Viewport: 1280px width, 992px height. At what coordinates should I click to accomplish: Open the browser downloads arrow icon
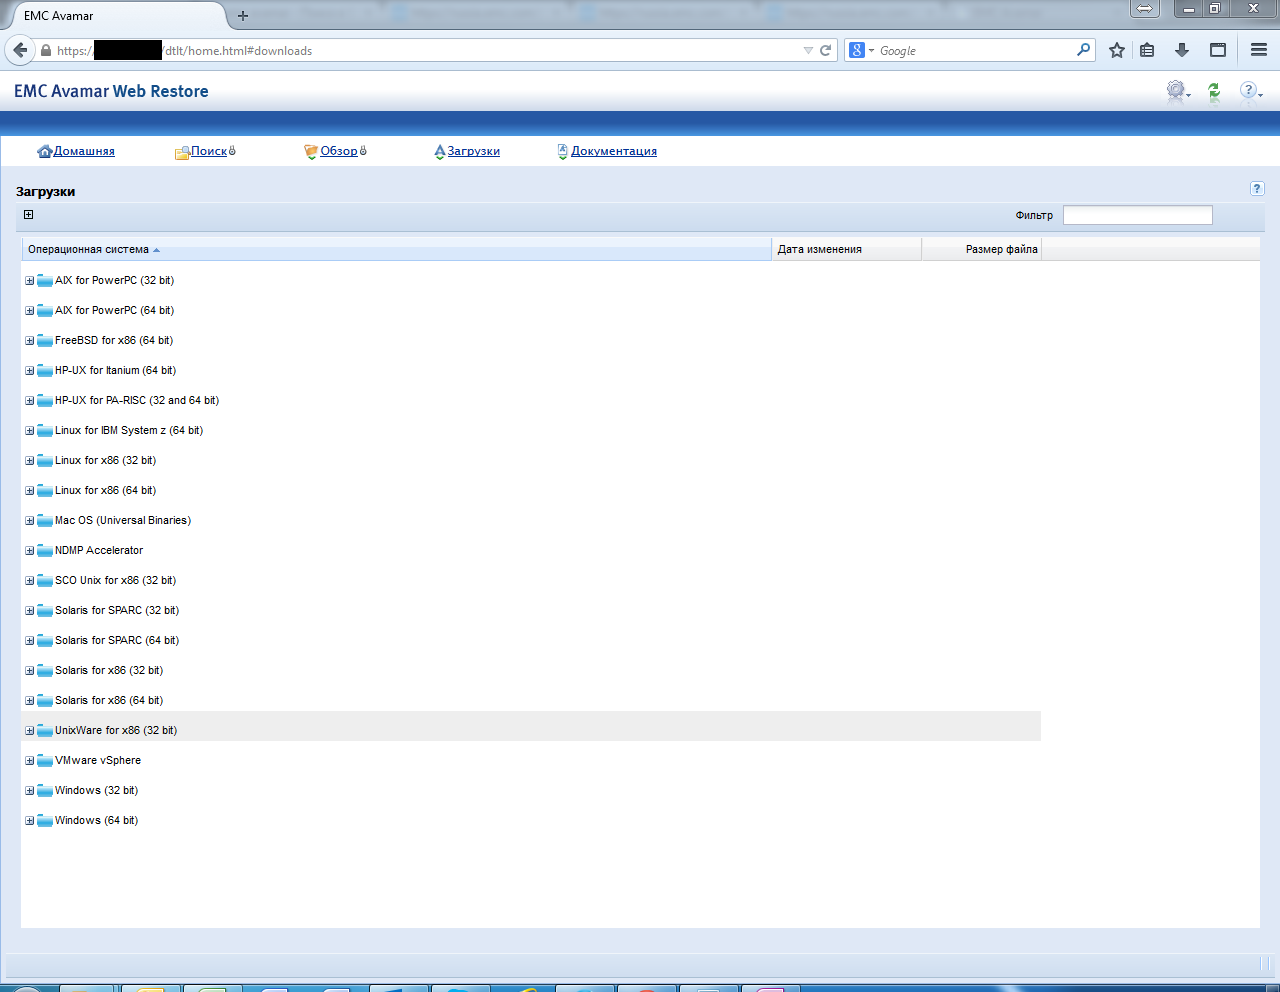(1182, 50)
